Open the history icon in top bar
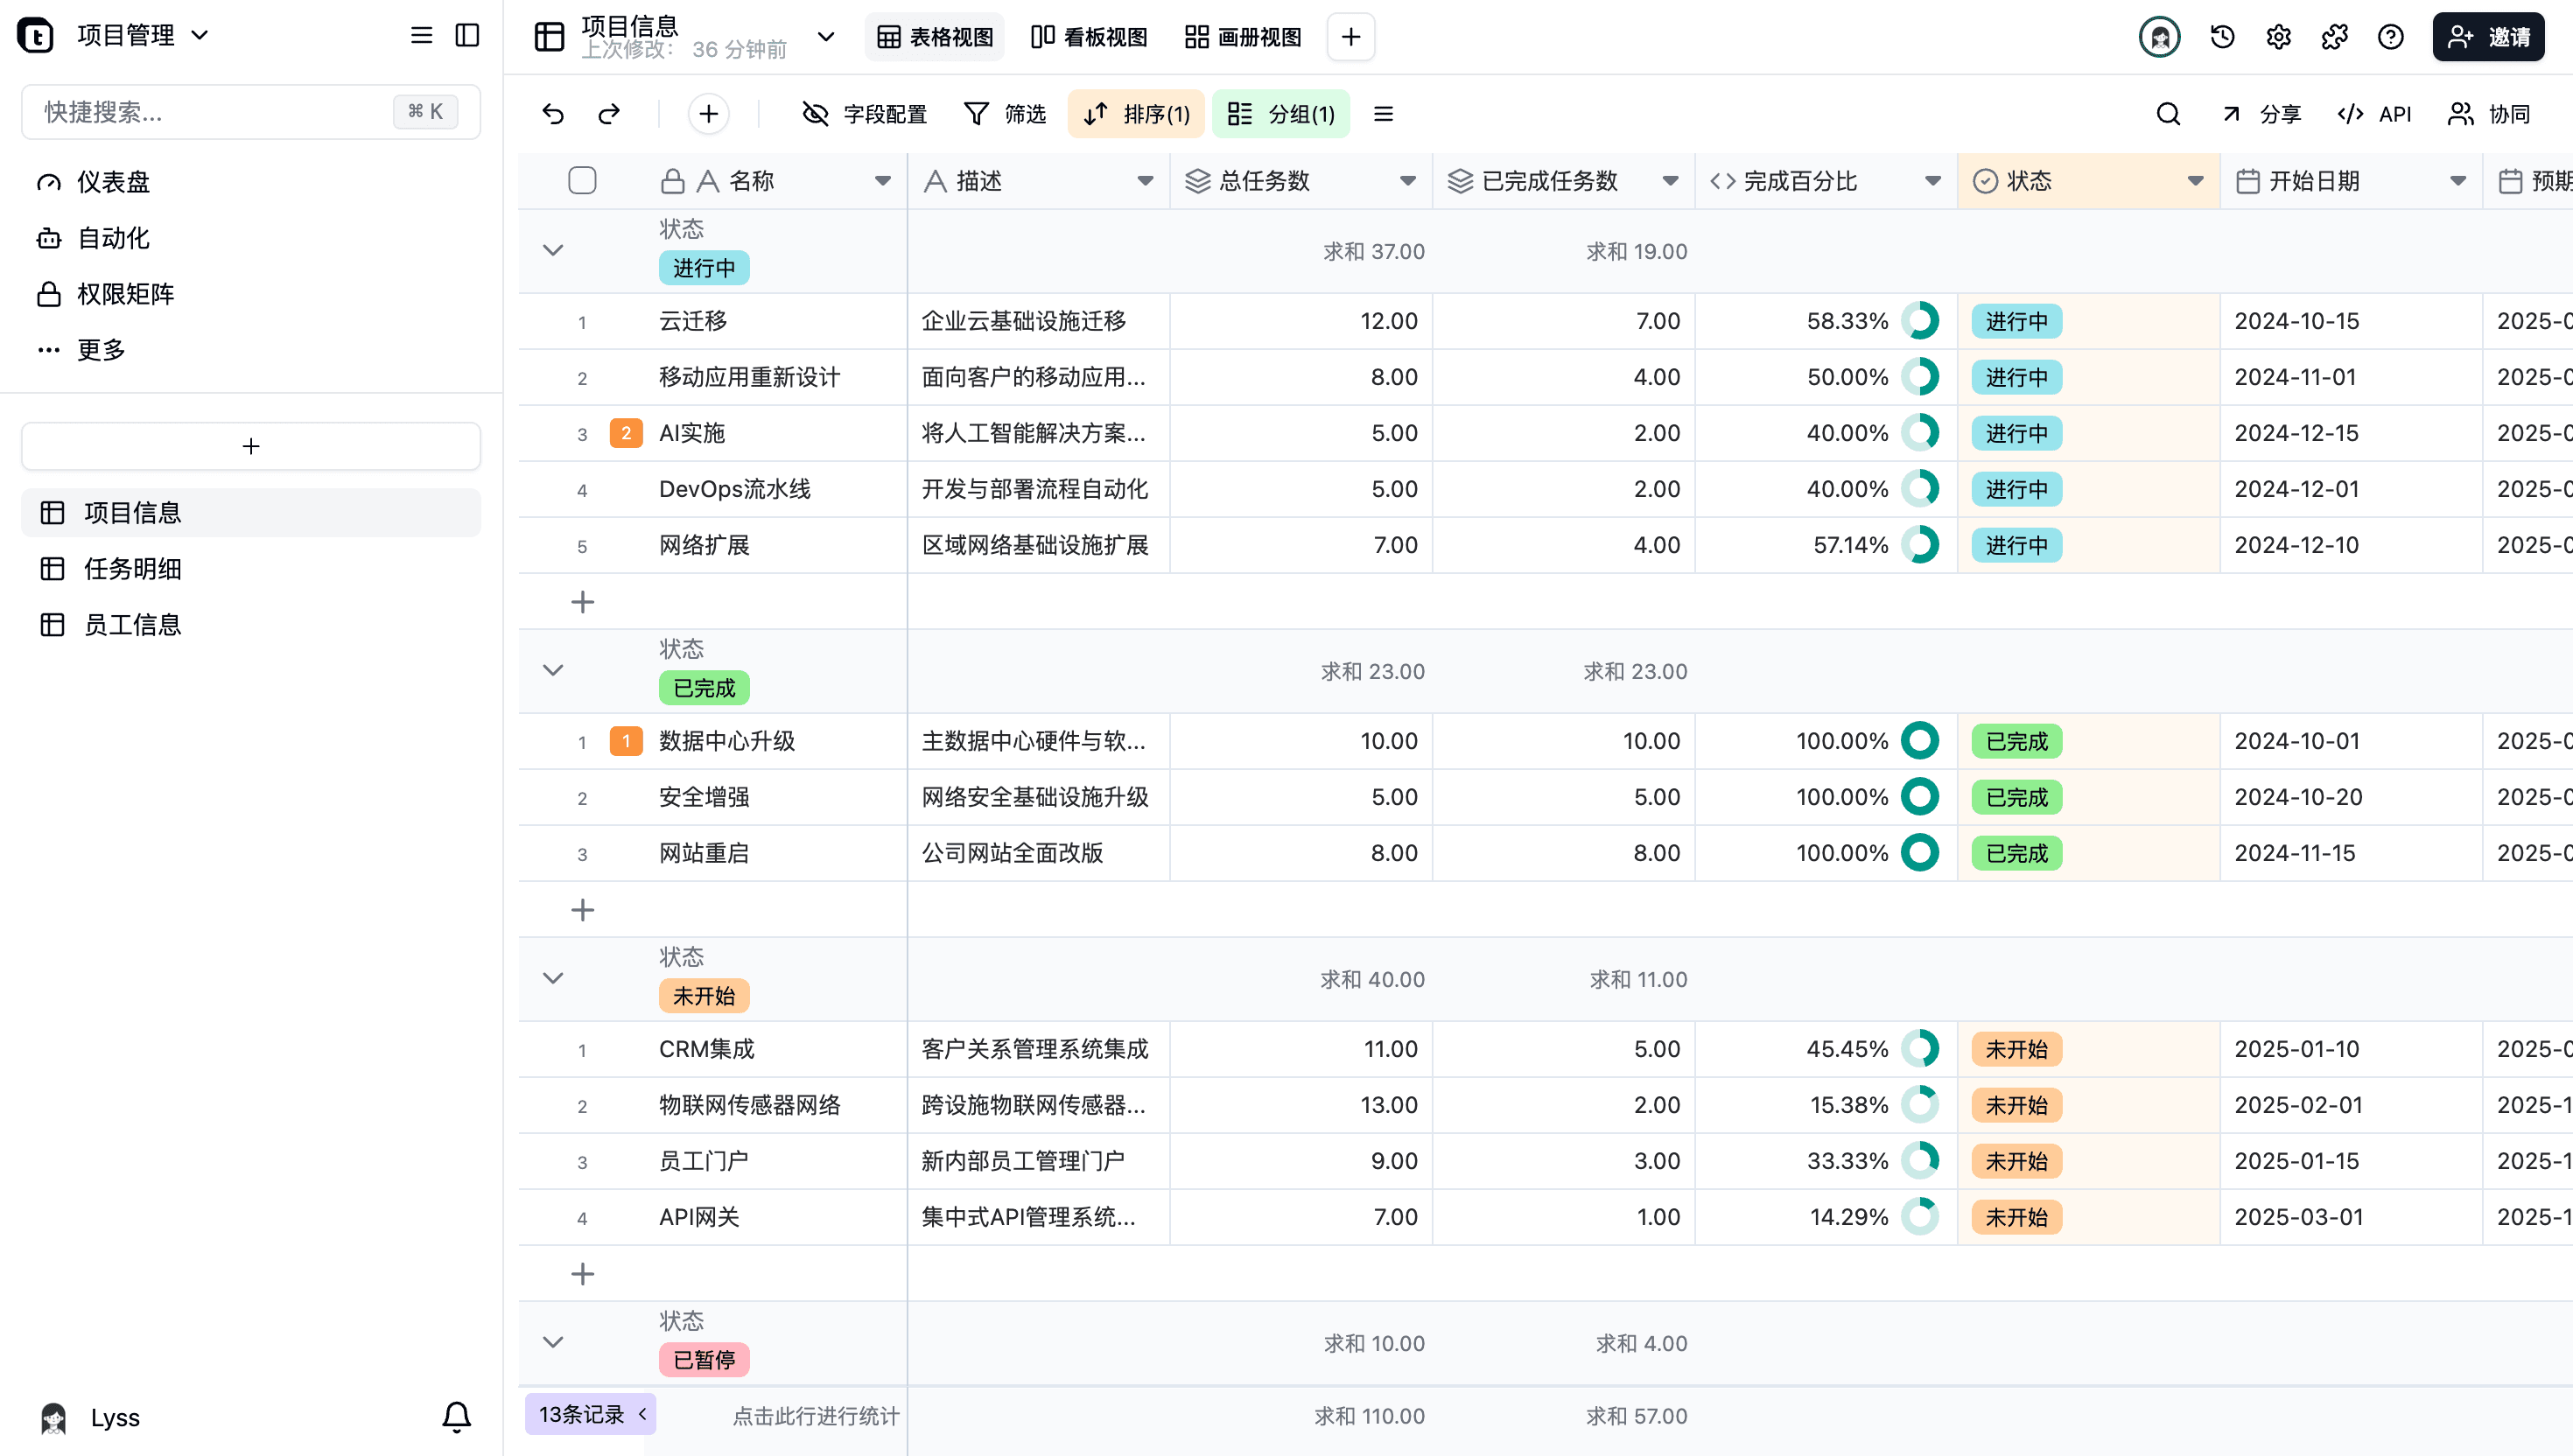2573x1456 pixels. 2221,36
